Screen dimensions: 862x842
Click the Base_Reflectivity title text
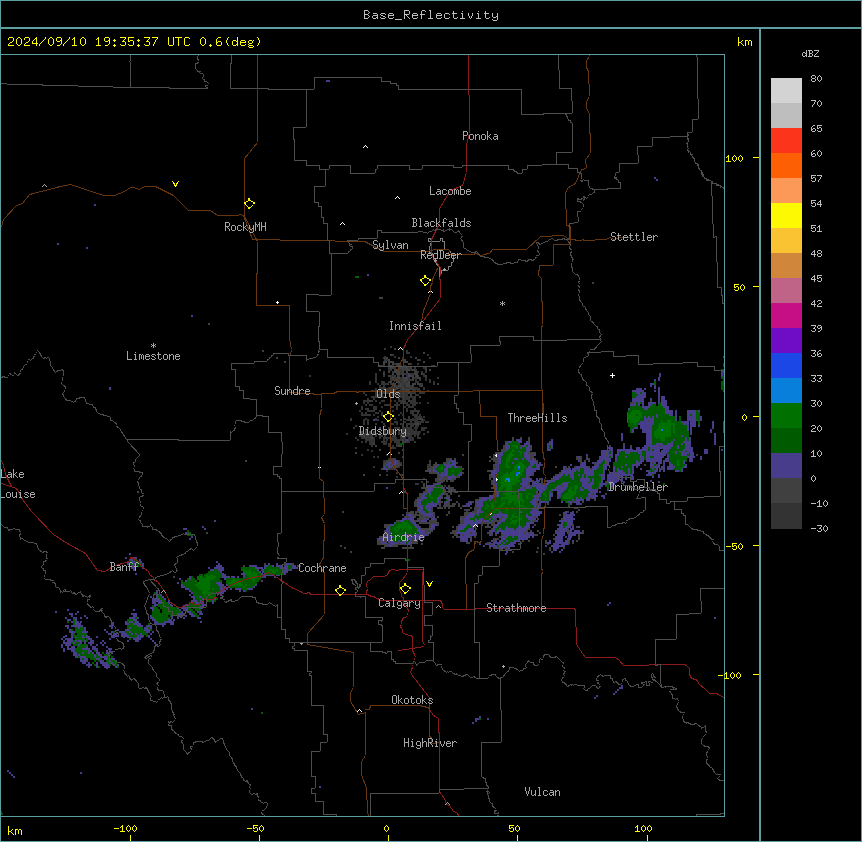coord(431,15)
